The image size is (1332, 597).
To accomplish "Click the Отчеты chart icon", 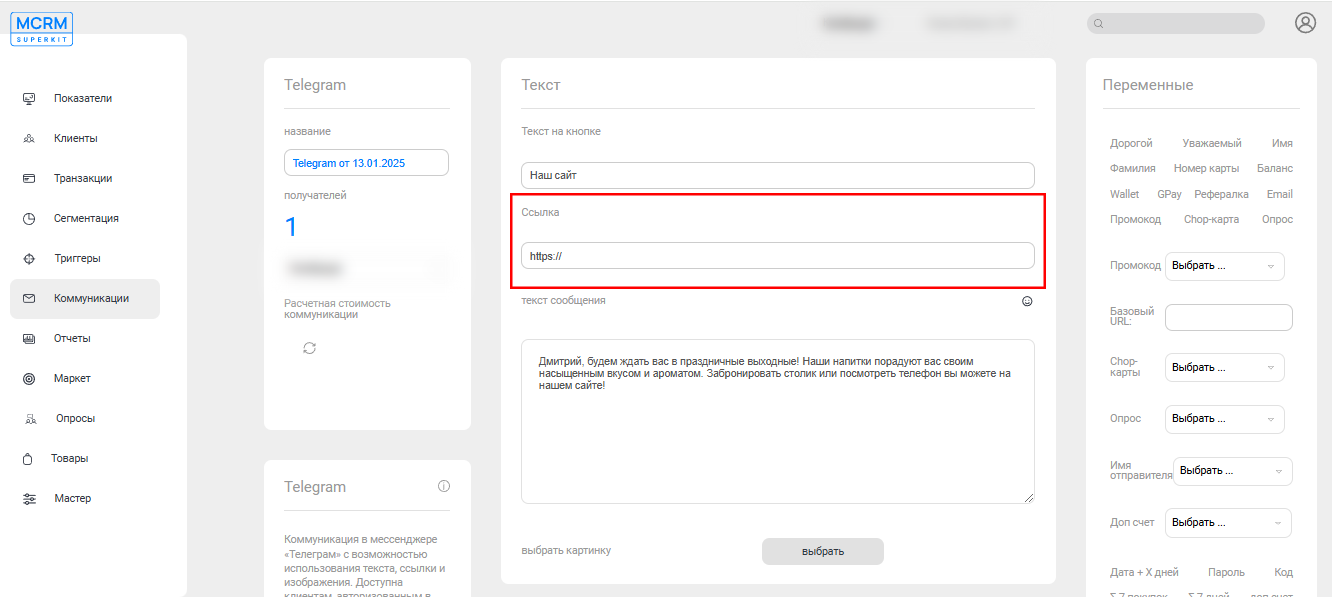I will (29, 338).
